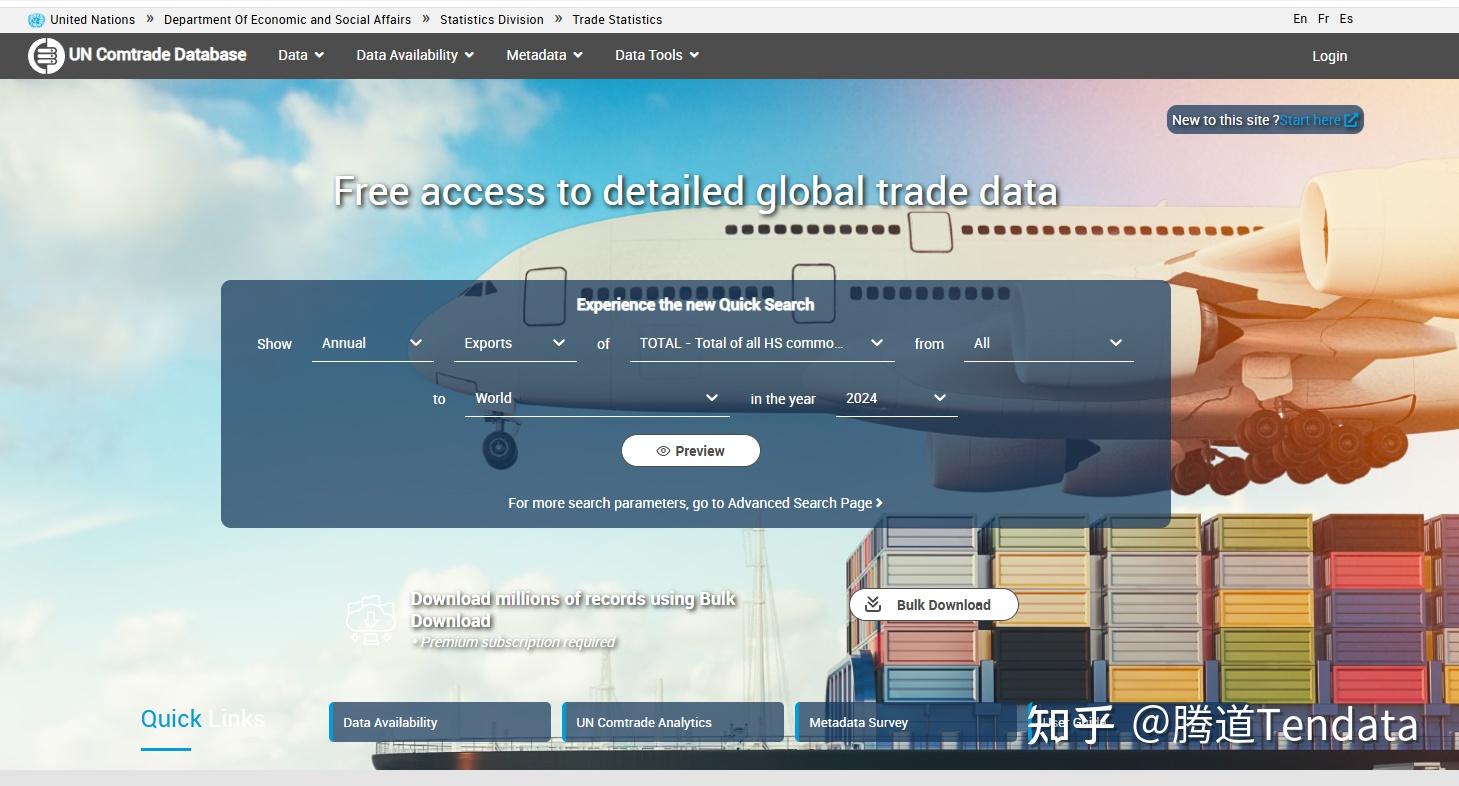Open the 'from All' reporter dropdown
Screen dimensions: 1459x786
pos(1048,343)
